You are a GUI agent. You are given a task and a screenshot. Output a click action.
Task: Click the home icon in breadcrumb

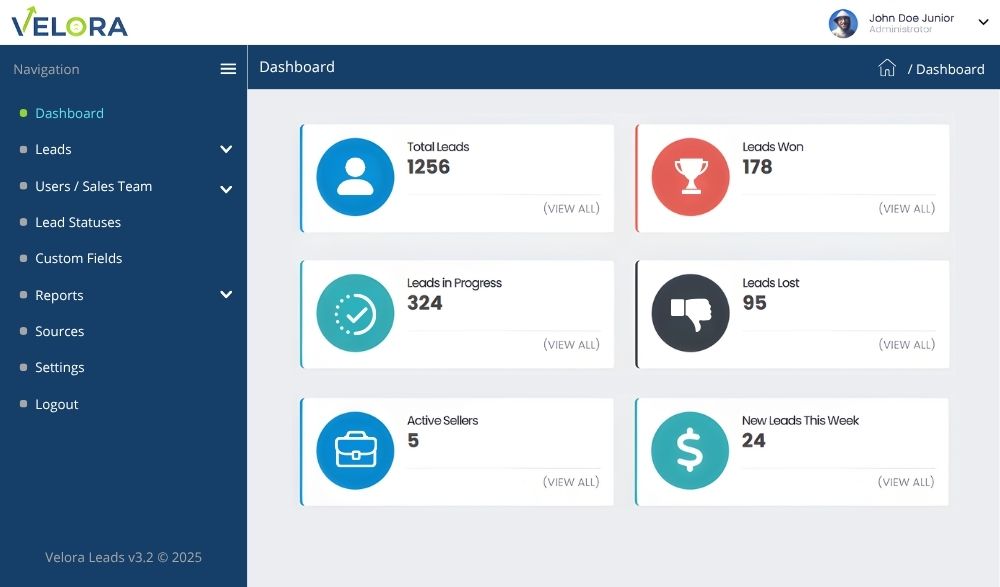tap(887, 68)
